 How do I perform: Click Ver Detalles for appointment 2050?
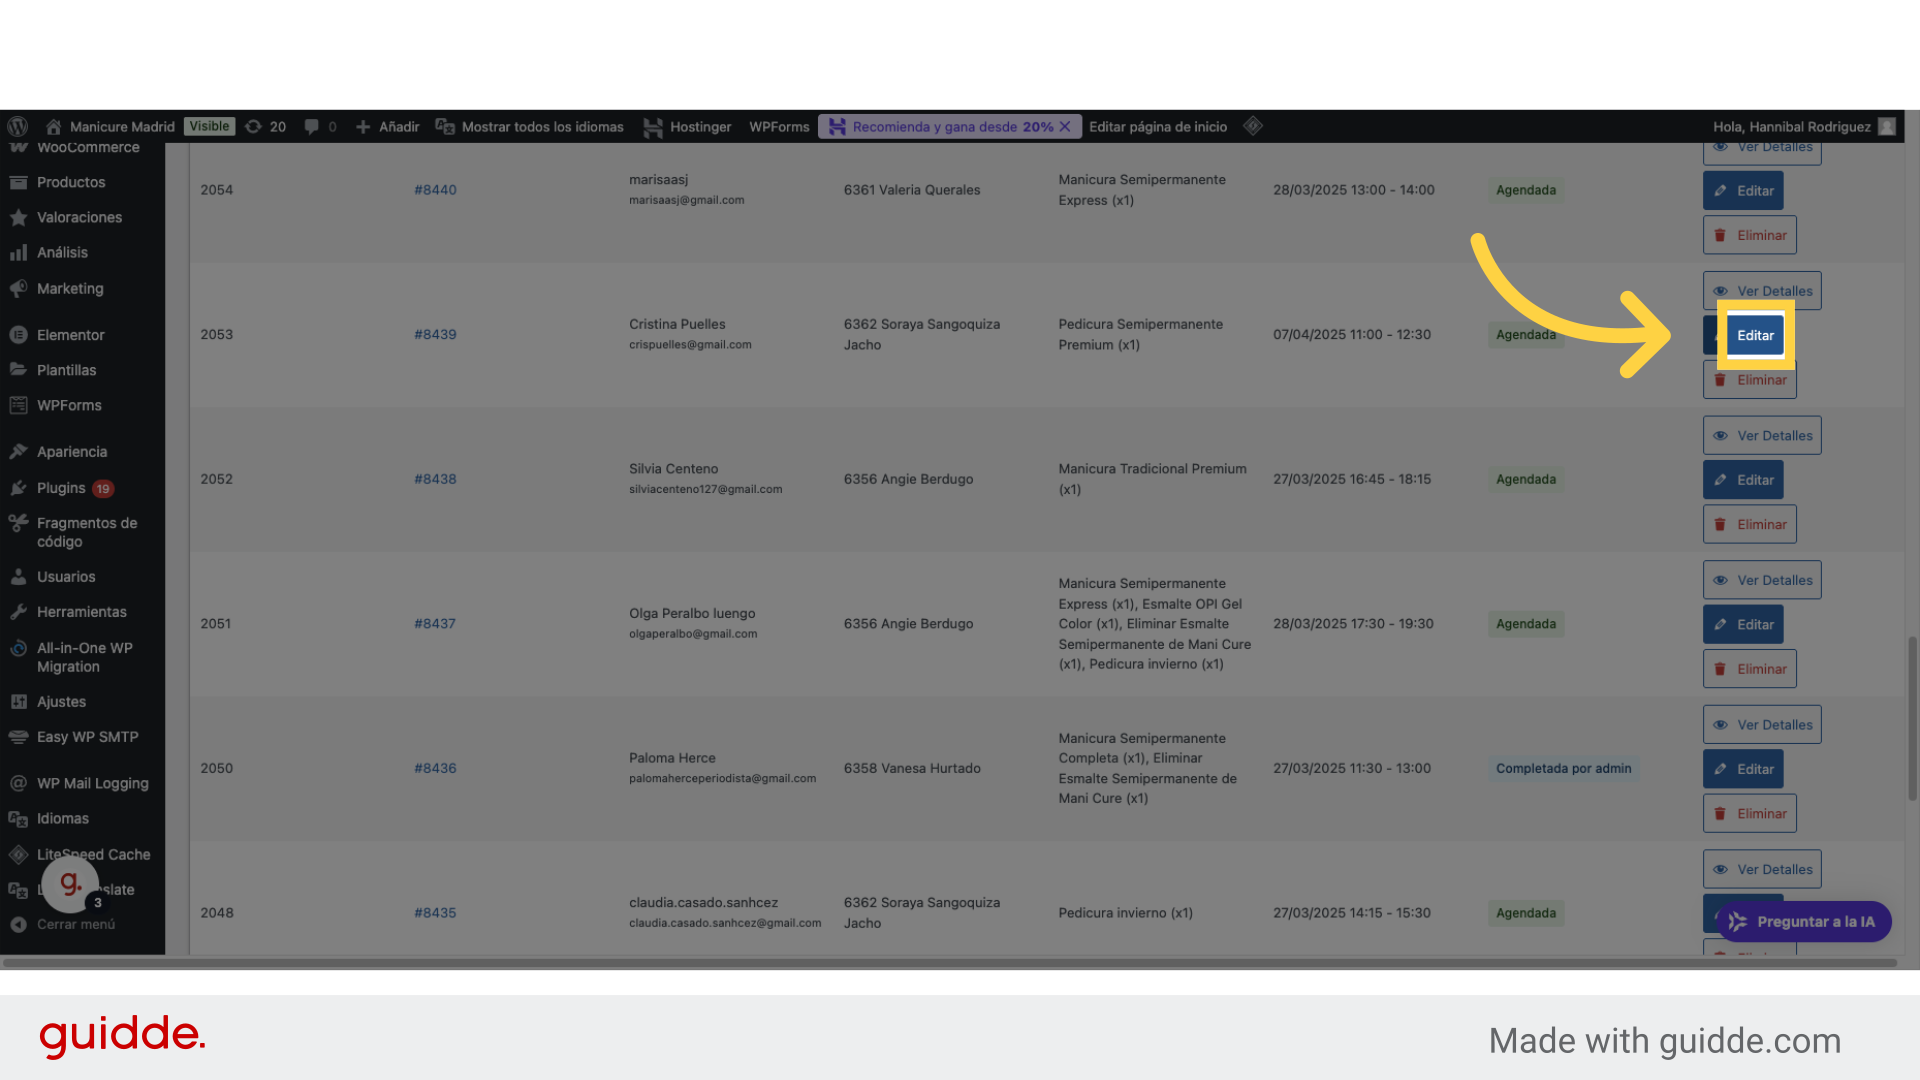pyautogui.click(x=1762, y=725)
